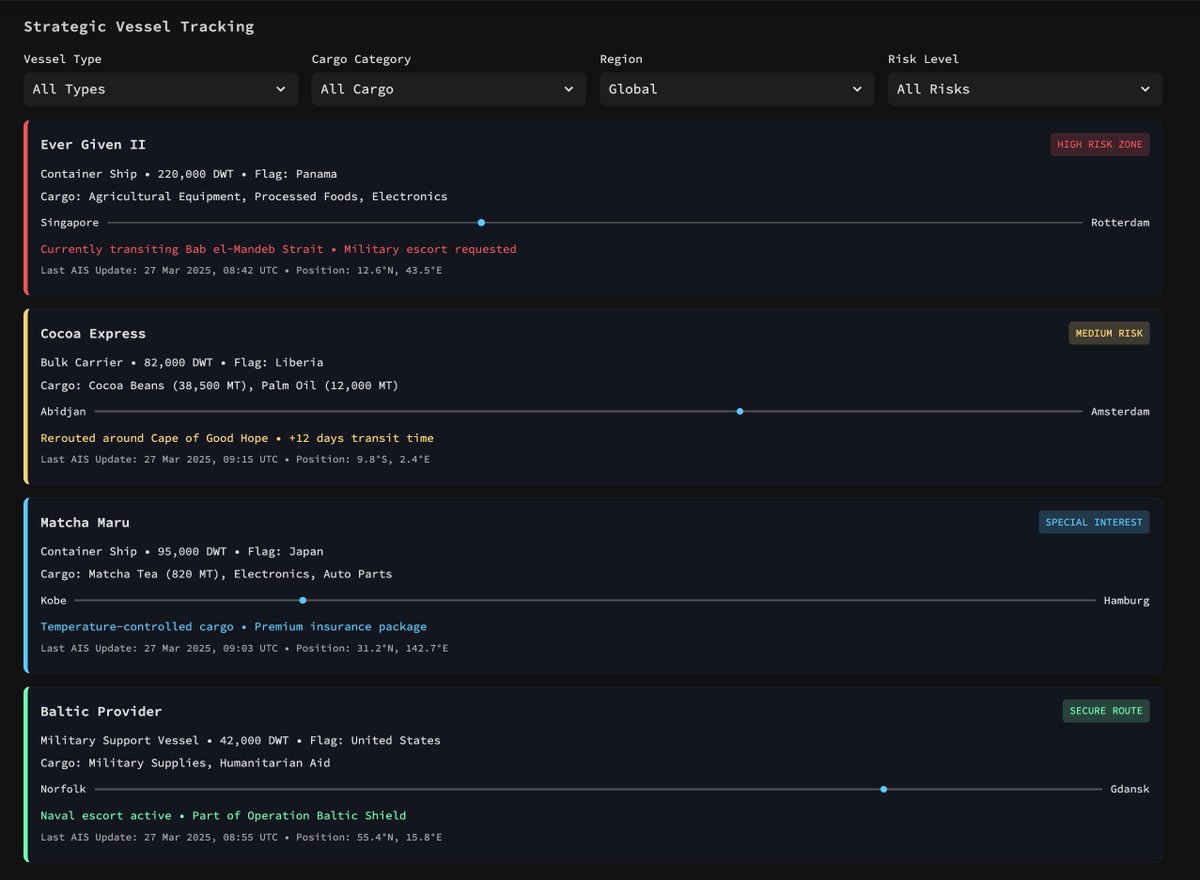This screenshot has height=880, width=1200.
Task: Click the Operation Baltic Shield status message
Action: [x=223, y=816]
